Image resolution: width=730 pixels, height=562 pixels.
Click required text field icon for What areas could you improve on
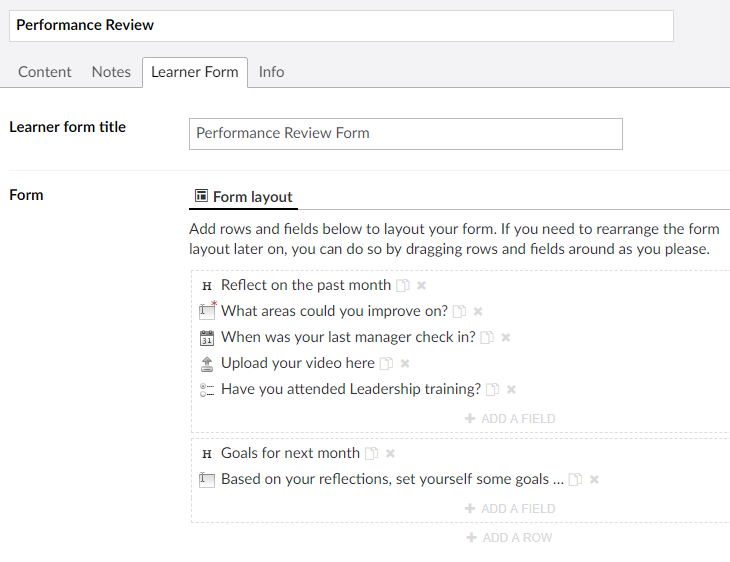[208, 310]
